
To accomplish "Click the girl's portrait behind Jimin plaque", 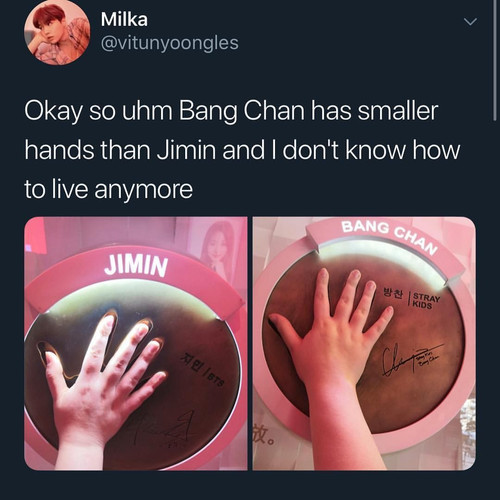I will pyautogui.click(x=220, y=248).
